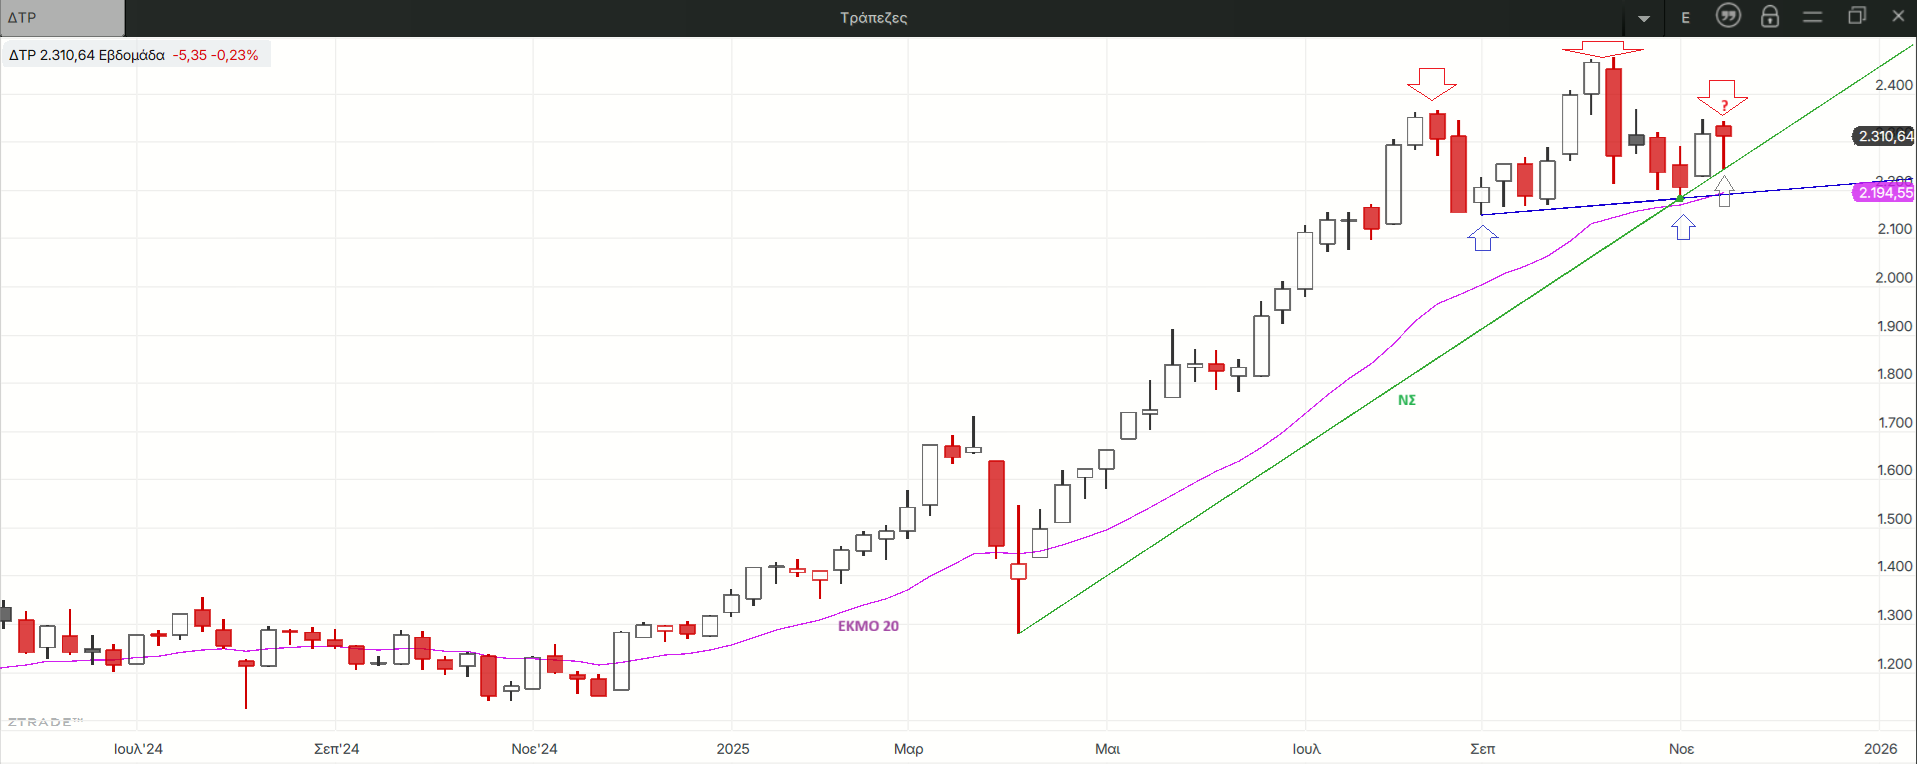
Task: Click the ΔΤΡ Εβδομάδα chart legend label
Action: (87, 55)
